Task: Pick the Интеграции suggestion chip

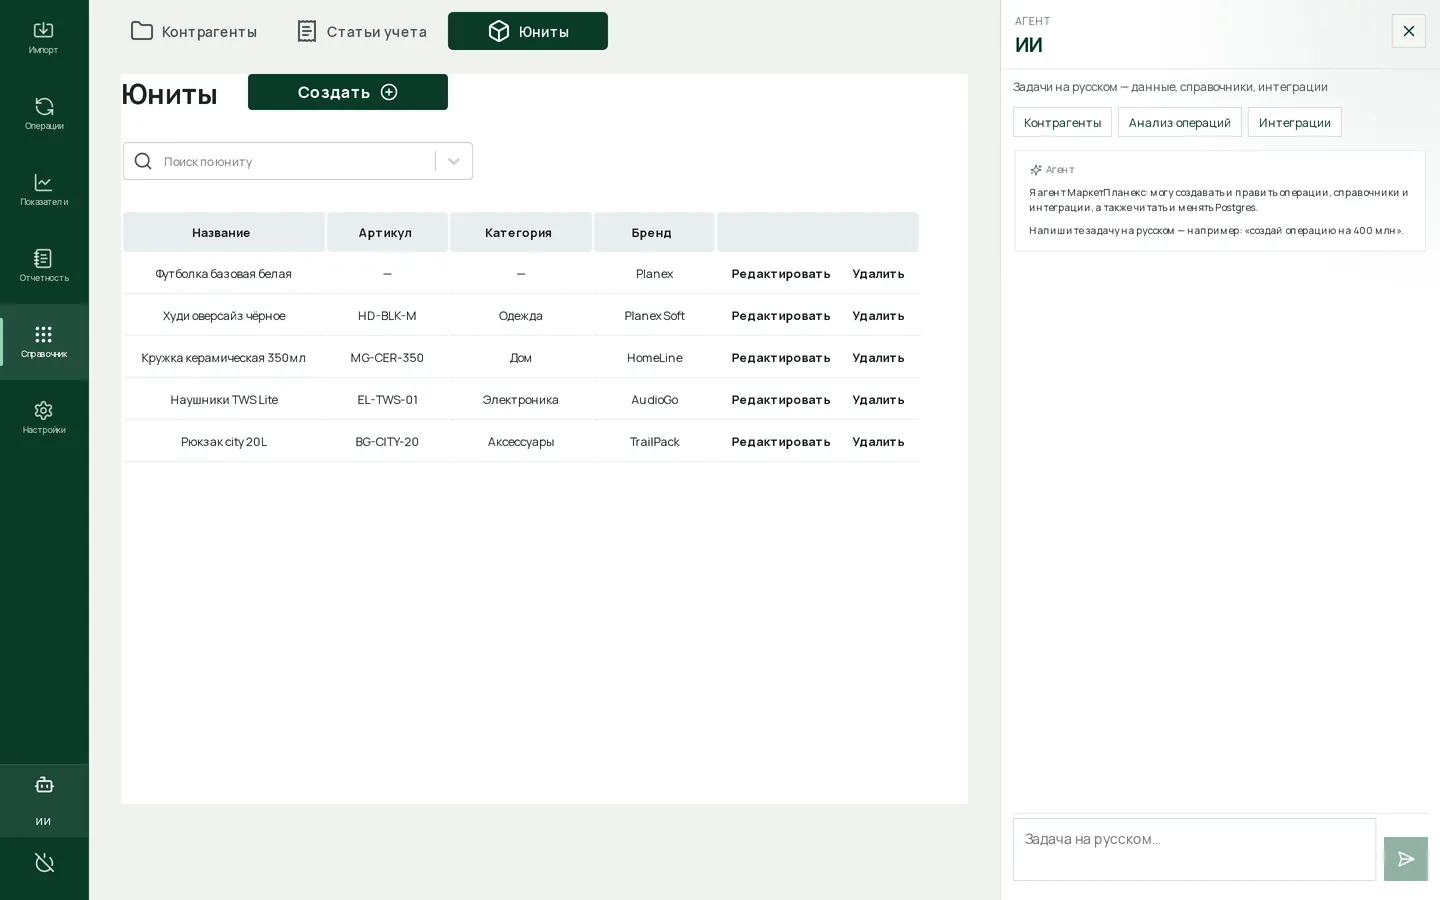Action: point(1294,122)
